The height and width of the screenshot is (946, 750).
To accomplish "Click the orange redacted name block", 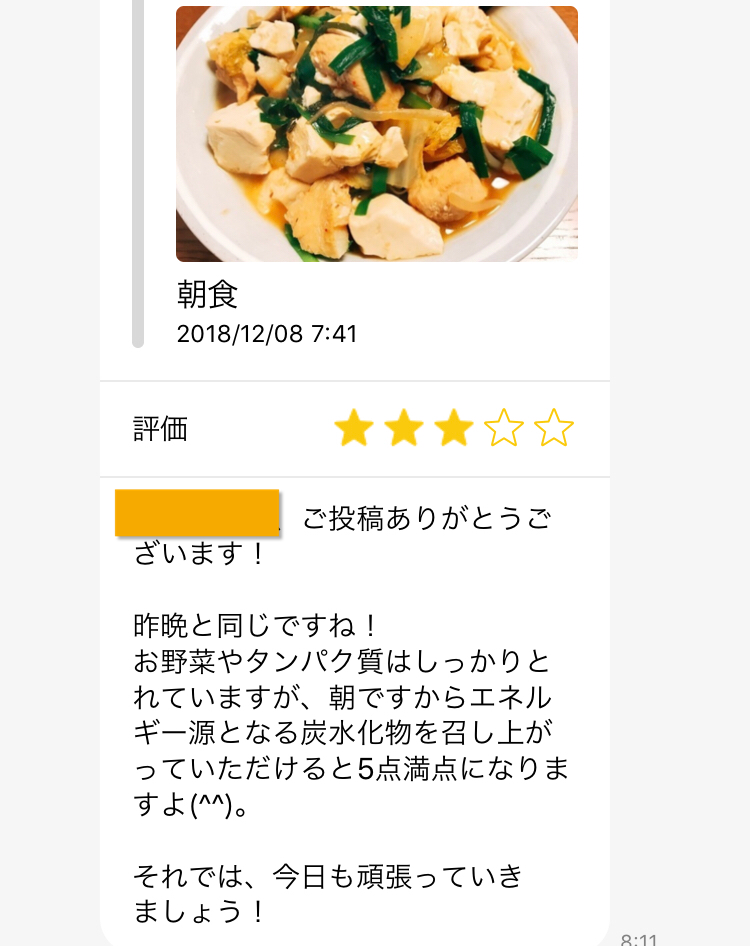I will coord(197,513).
